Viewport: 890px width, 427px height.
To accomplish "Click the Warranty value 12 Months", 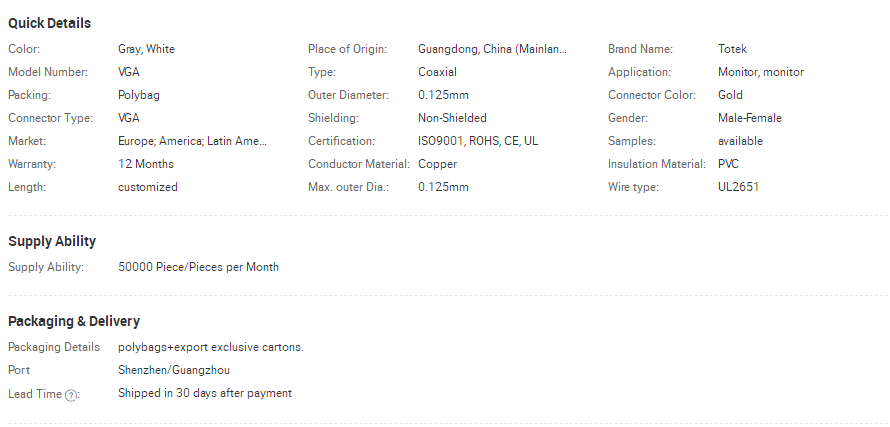I will 146,164.
